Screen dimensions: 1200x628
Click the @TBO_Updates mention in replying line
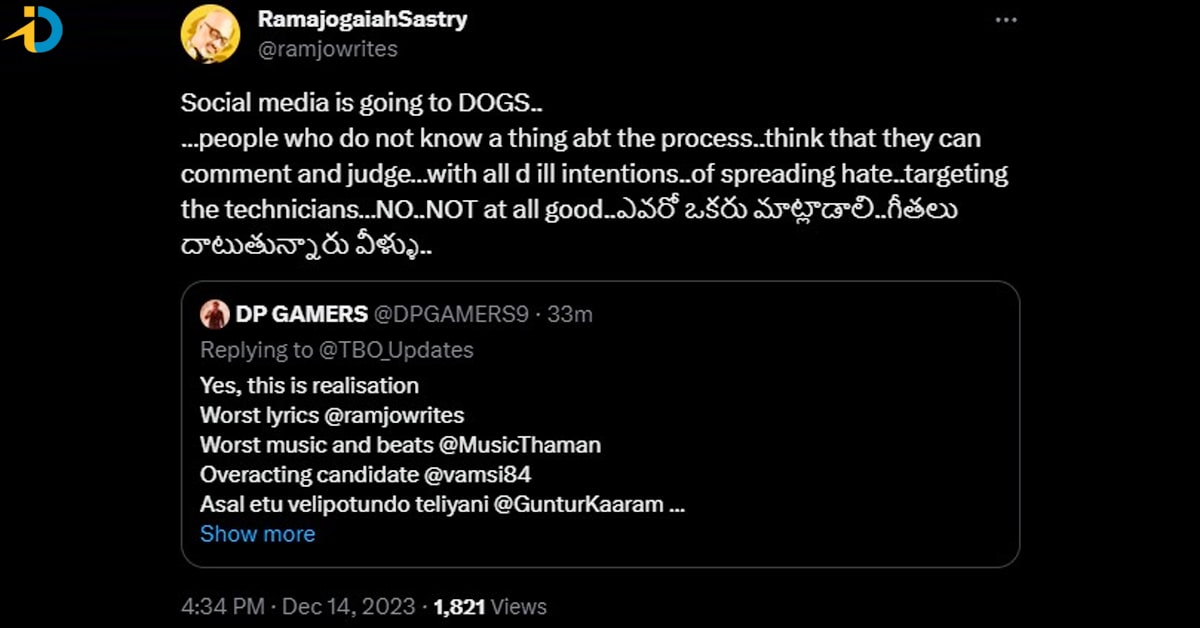pyautogui.click(x=398, y=349)
